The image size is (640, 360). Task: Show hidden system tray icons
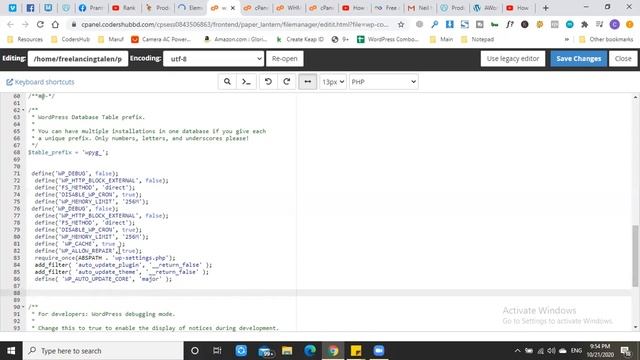click(x=517, y=351)
